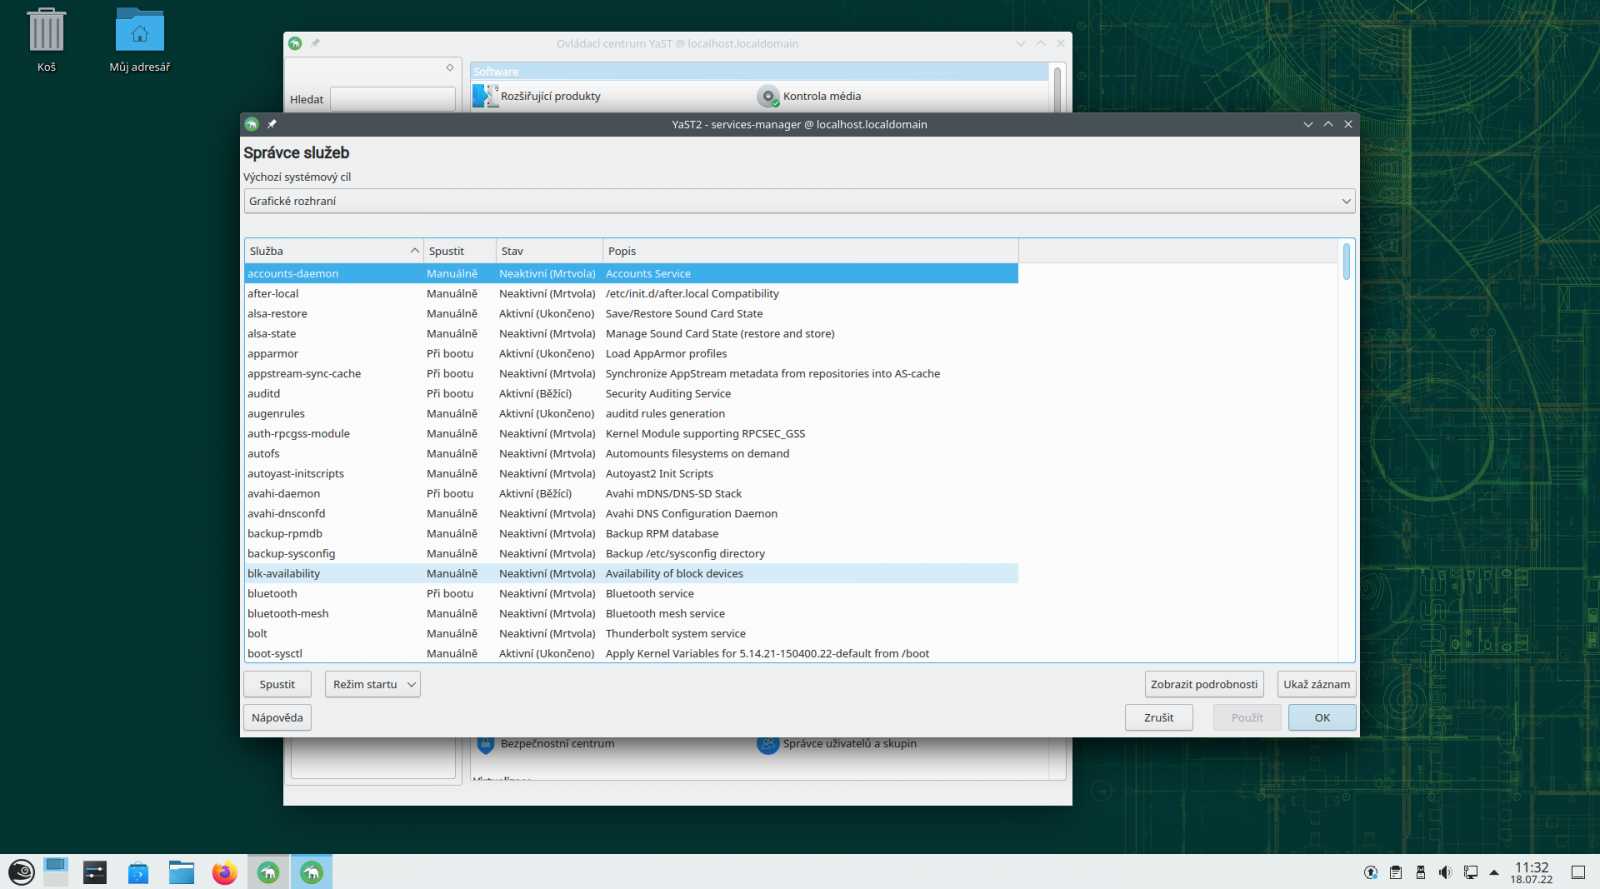Select the bluetooth-mesh service row
This screenshot has height=889, width=1600.
631,613
